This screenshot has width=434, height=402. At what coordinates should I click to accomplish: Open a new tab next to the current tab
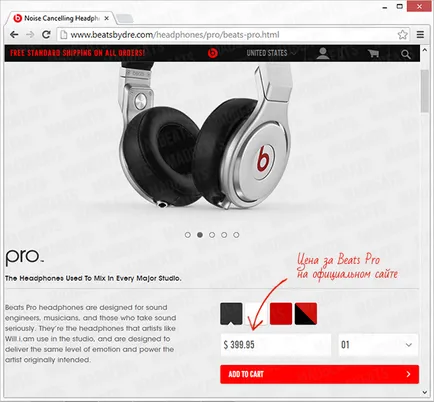[x=125, y=19]
